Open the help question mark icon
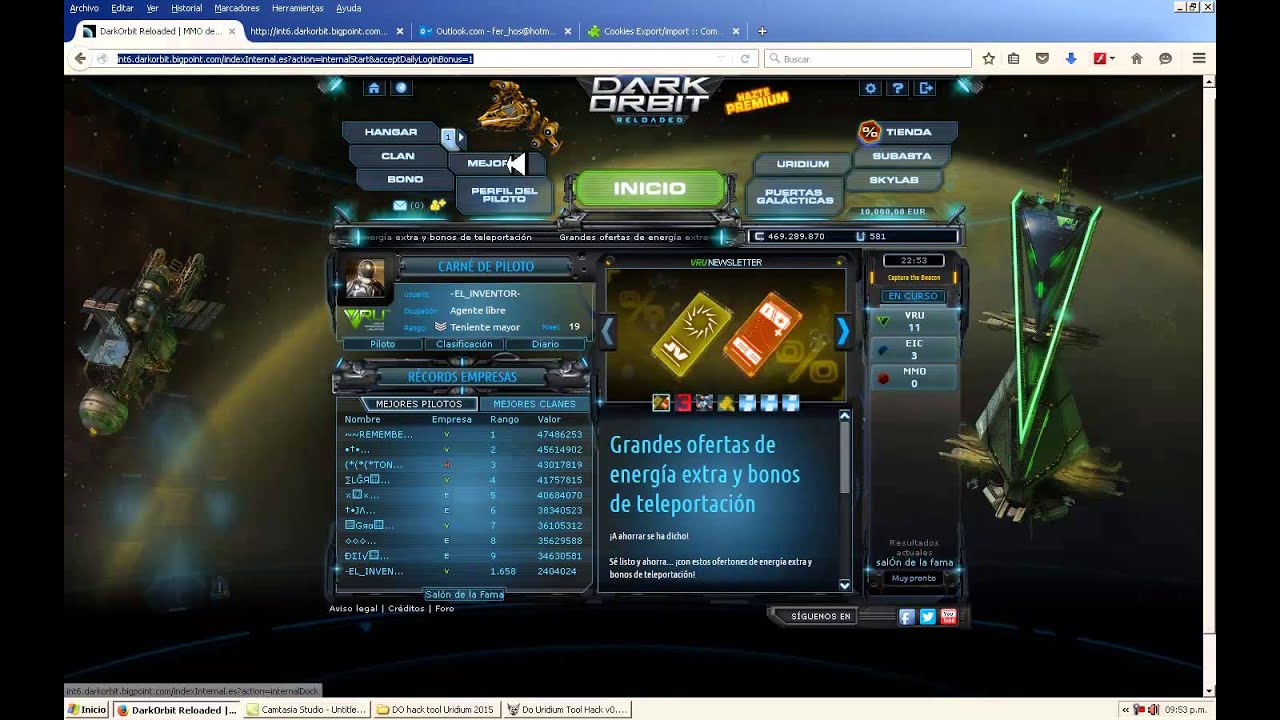 (898, 88)
